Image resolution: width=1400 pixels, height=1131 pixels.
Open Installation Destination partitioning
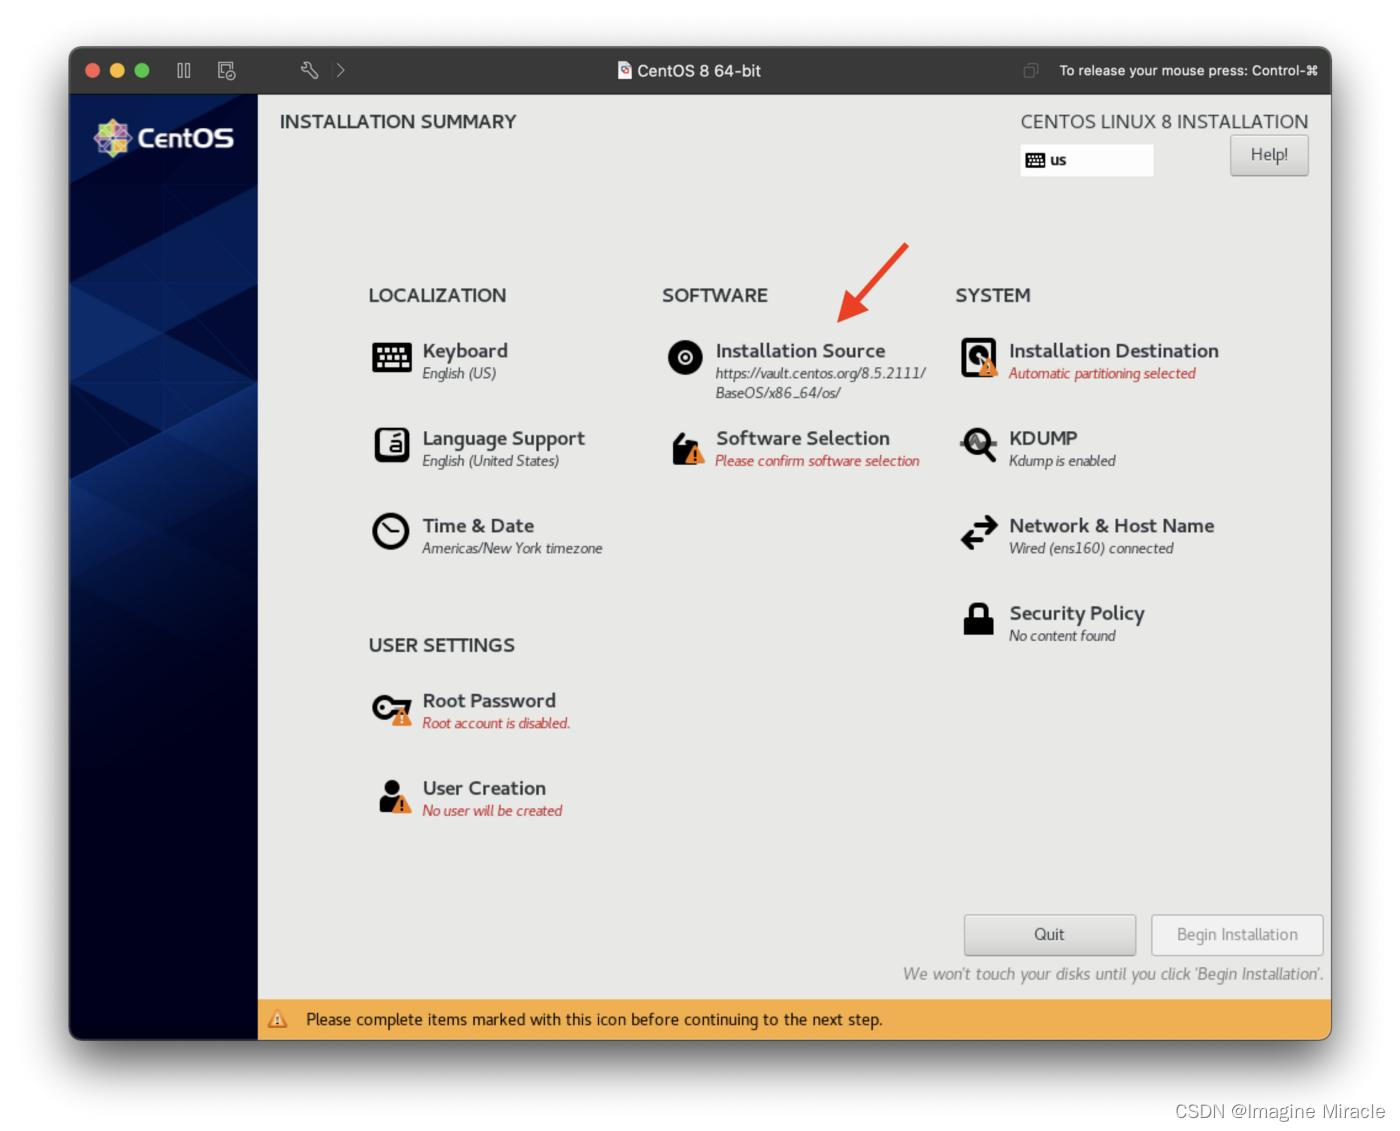click(x=1112, y=351)
